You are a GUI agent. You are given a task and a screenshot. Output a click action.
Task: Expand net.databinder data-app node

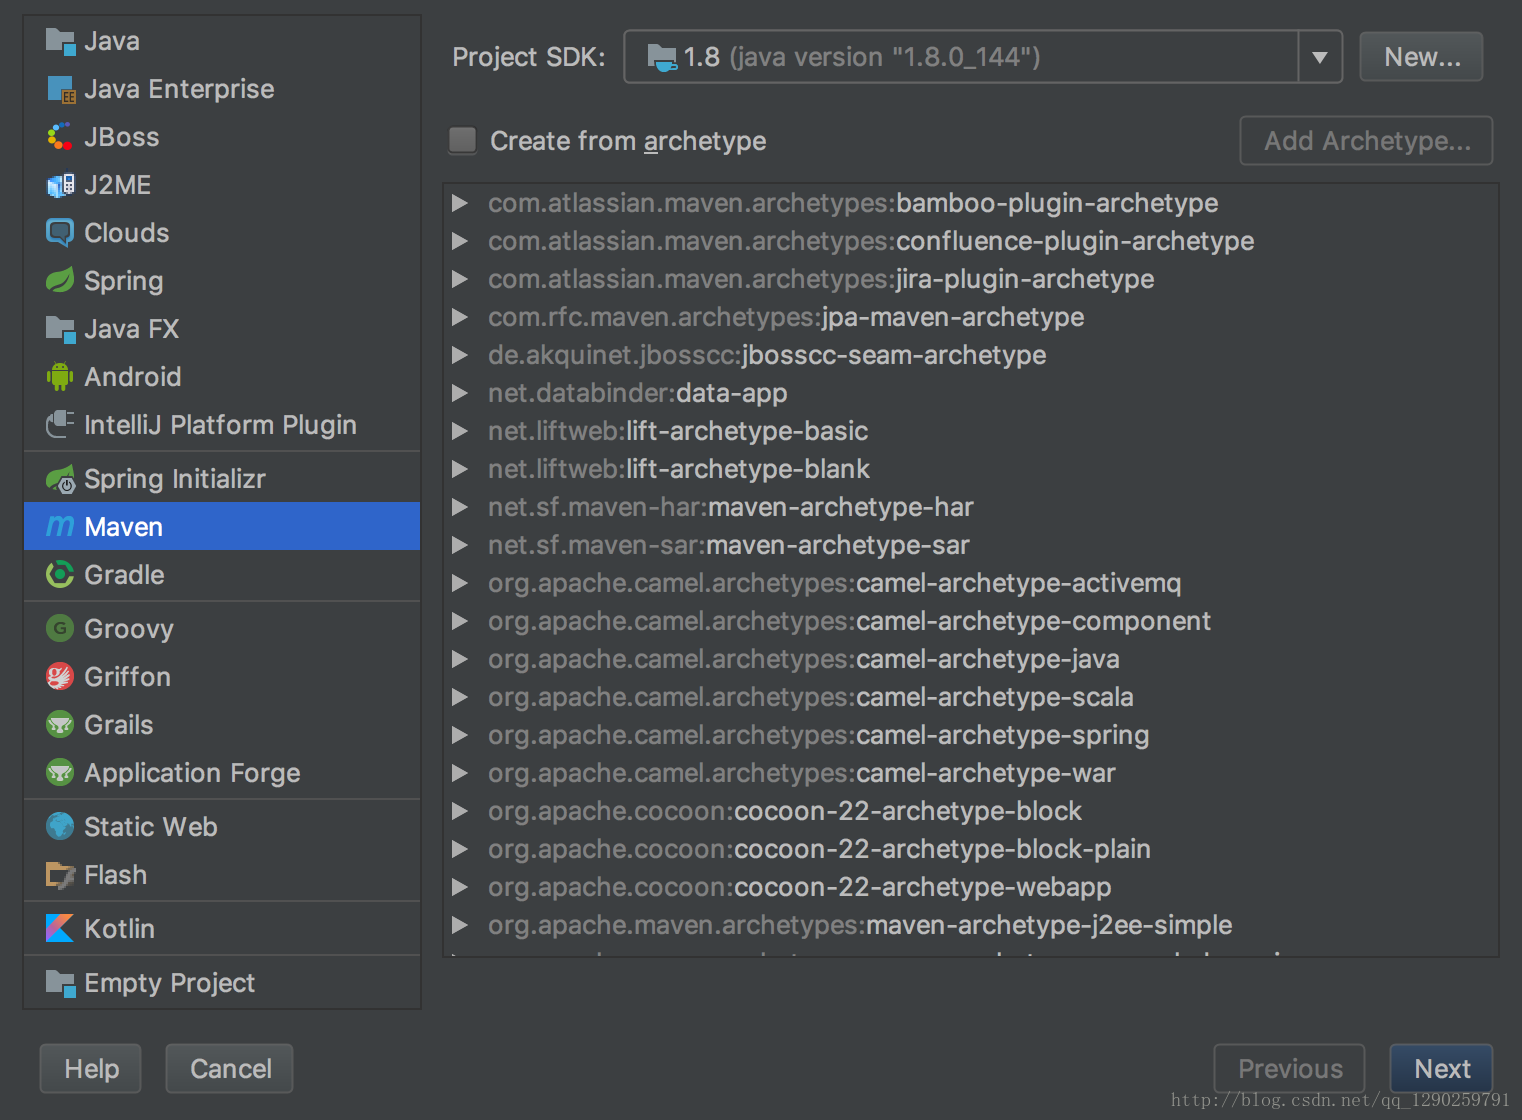tap(460, 393)
